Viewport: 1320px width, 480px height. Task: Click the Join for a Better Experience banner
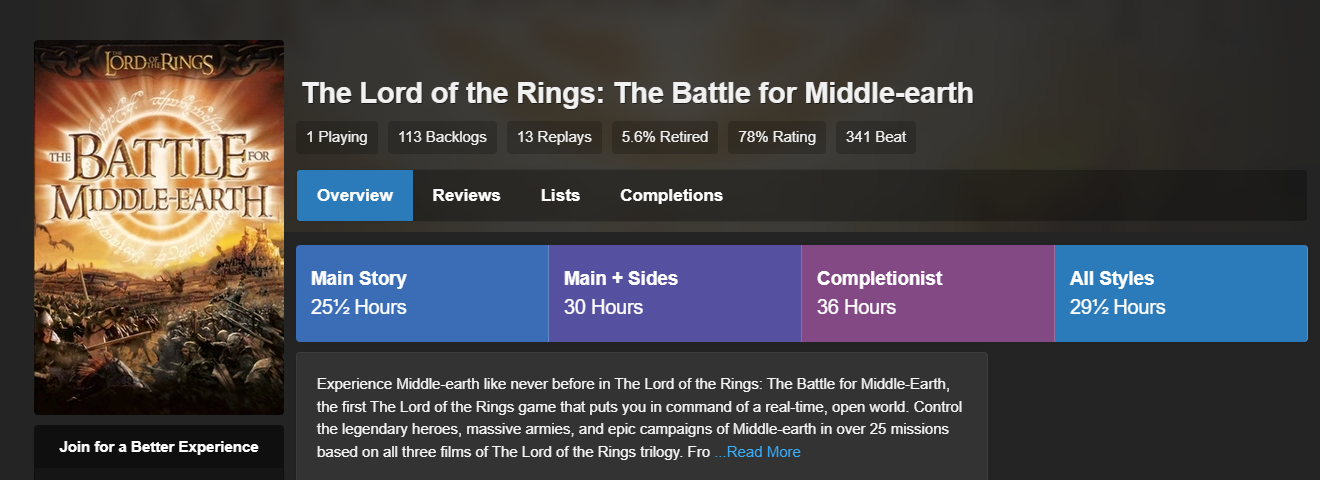[159, 447]
